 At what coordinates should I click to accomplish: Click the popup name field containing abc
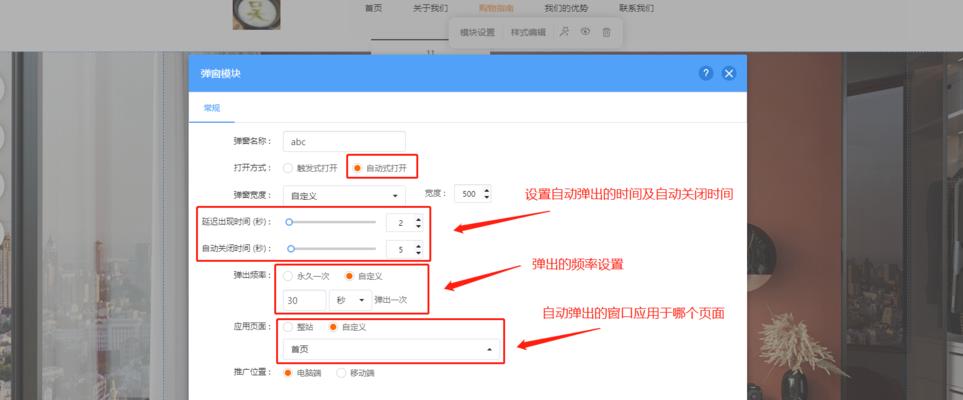point(345,141)
